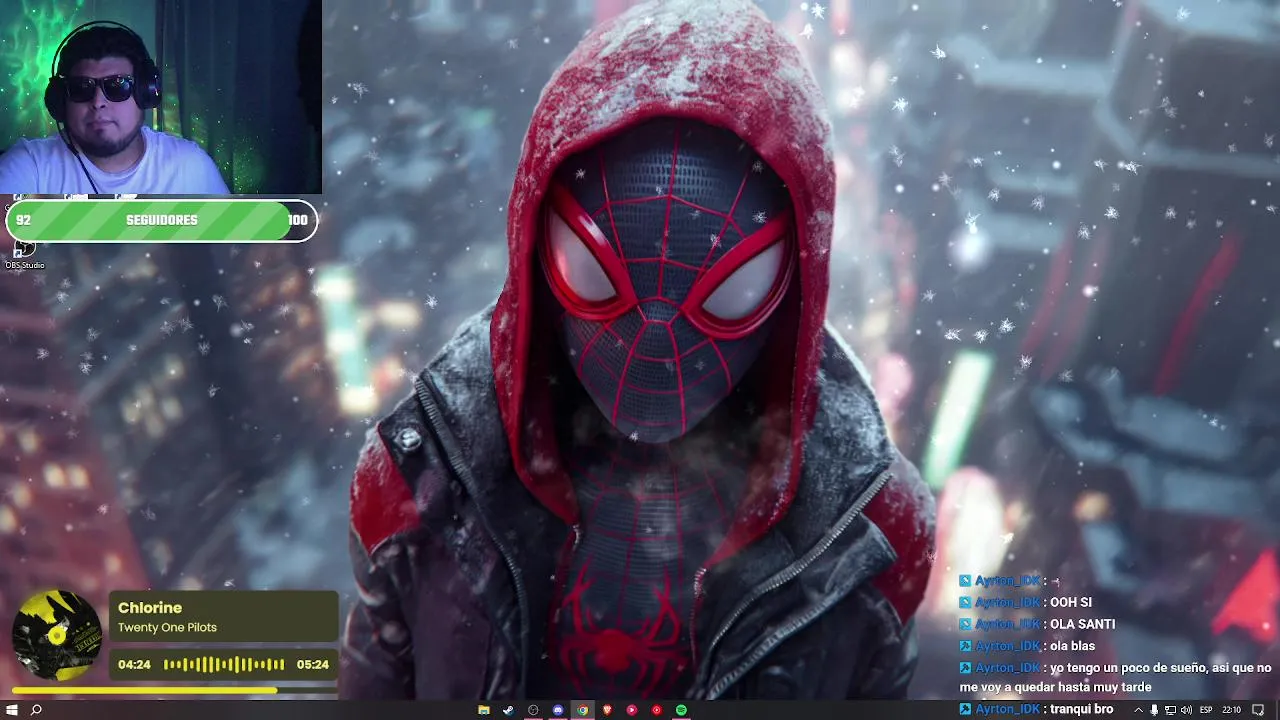
Task: Click the chat message OLA SANTI
Action: (1082, 624)
